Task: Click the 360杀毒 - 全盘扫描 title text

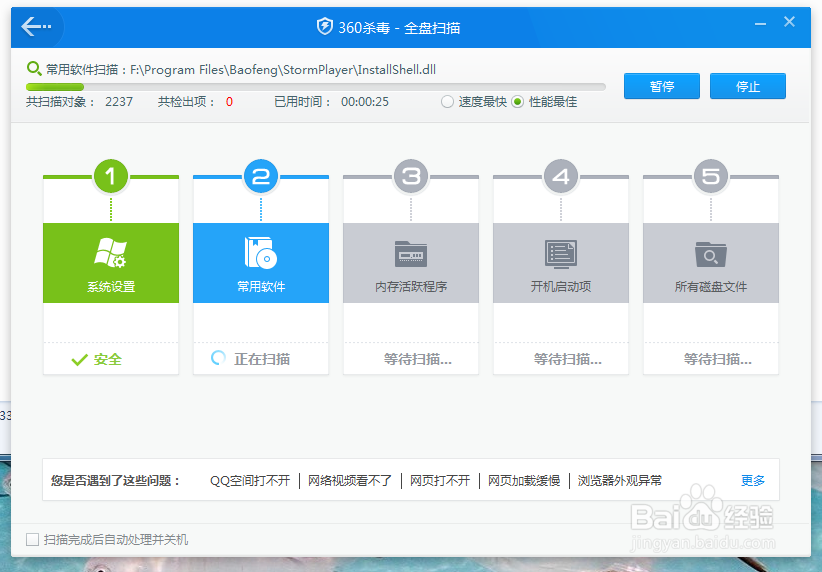Action: click(399, 27)
